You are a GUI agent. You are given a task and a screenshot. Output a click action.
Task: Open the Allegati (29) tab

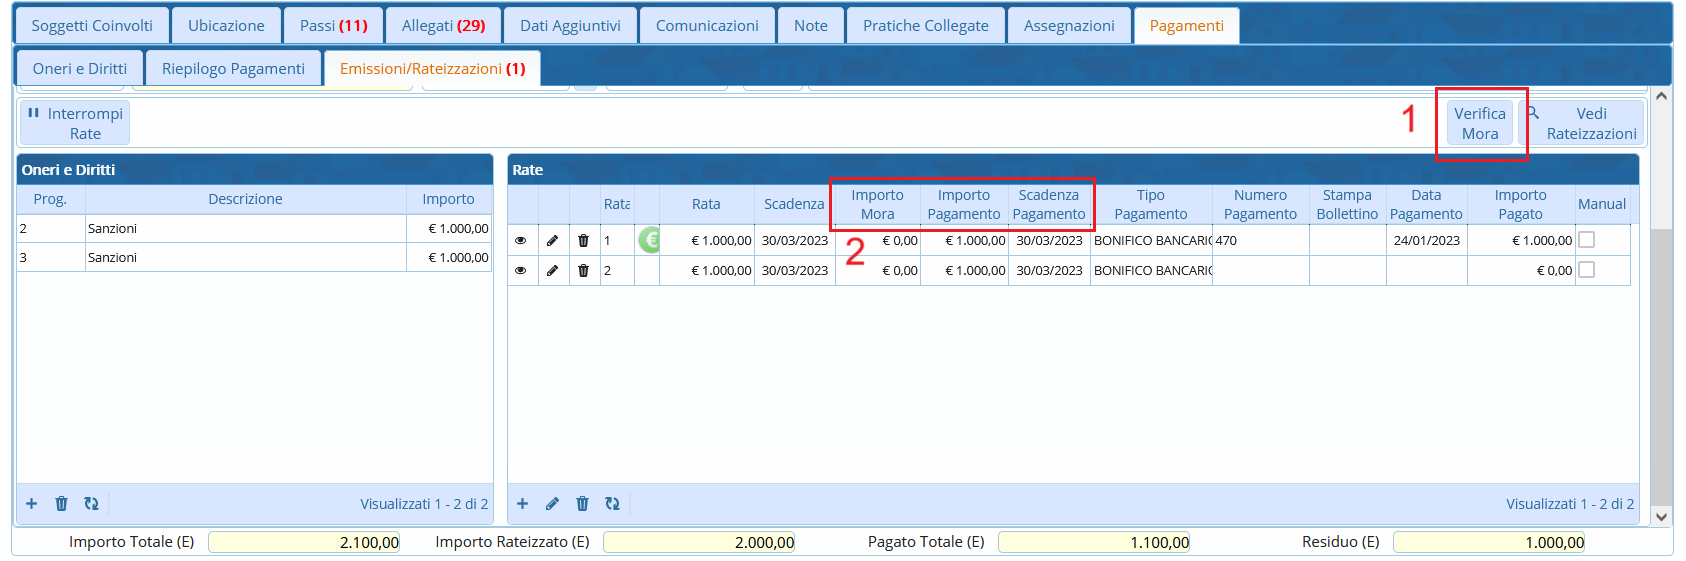click(443, 26)
